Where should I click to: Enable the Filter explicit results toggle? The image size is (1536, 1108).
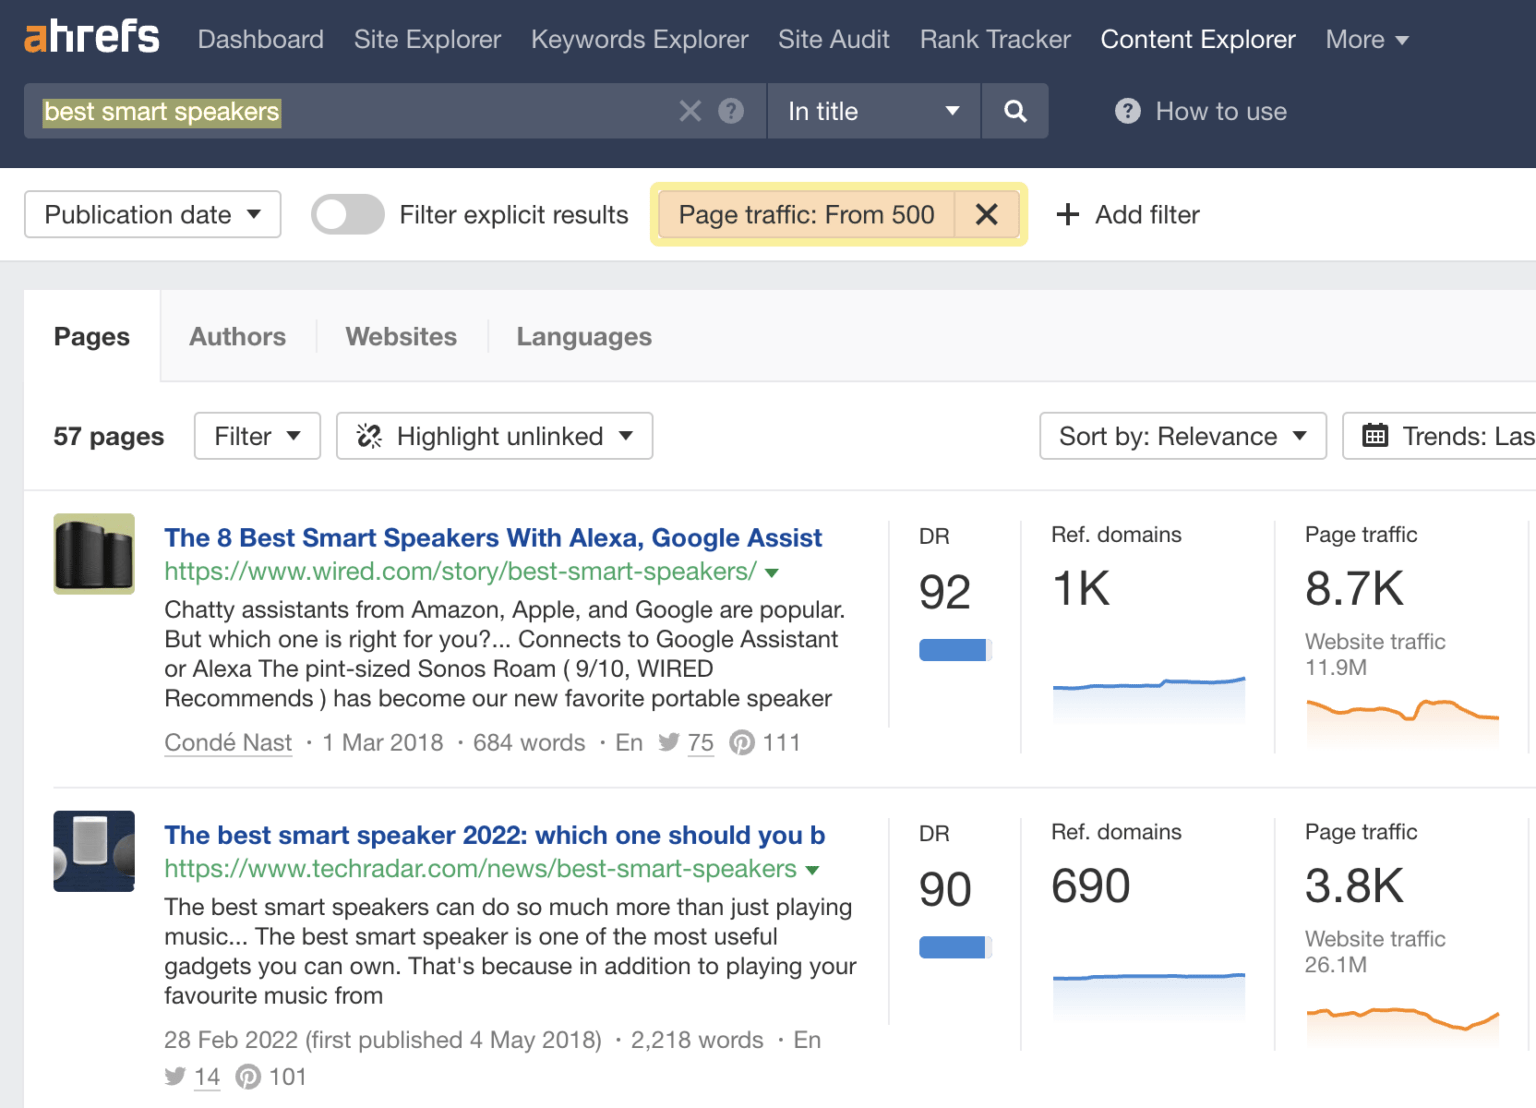click(x=347, y=214)
